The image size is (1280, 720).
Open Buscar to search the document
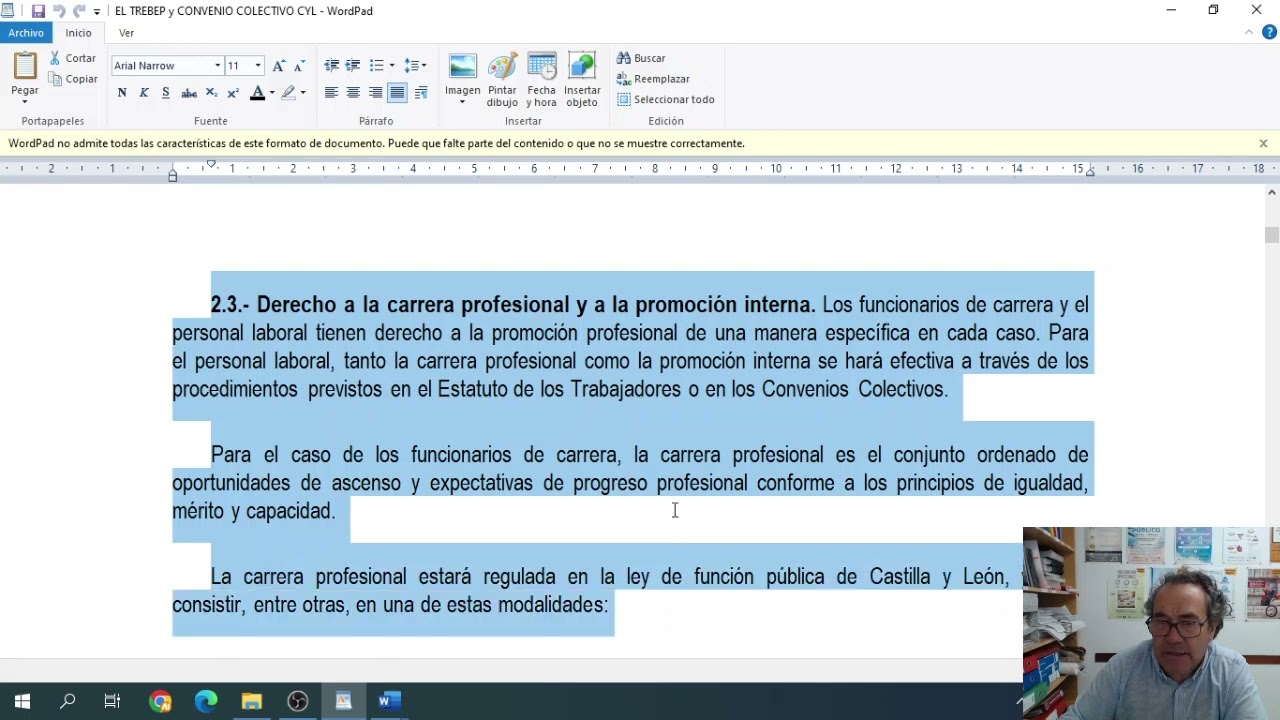(x=643, y=58)
